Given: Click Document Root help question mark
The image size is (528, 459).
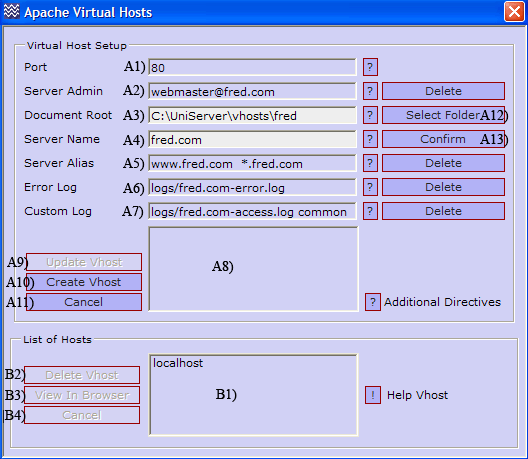Looking at the screenshot, I should click(x=370, y=115).
